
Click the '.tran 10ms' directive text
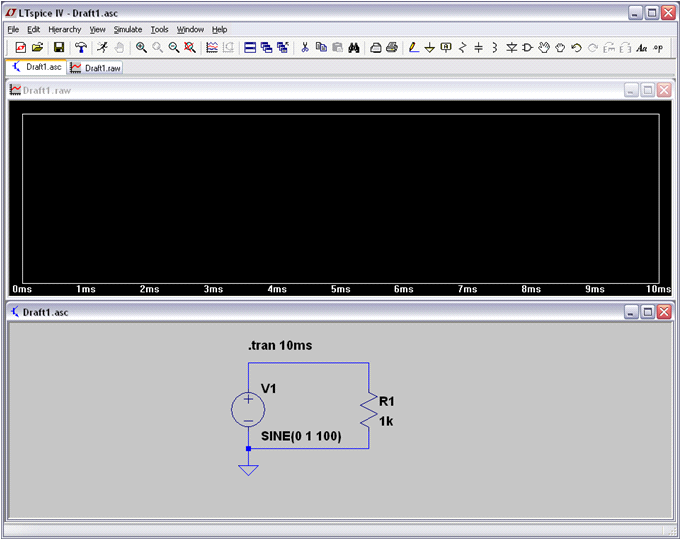[x=280, y=345]
